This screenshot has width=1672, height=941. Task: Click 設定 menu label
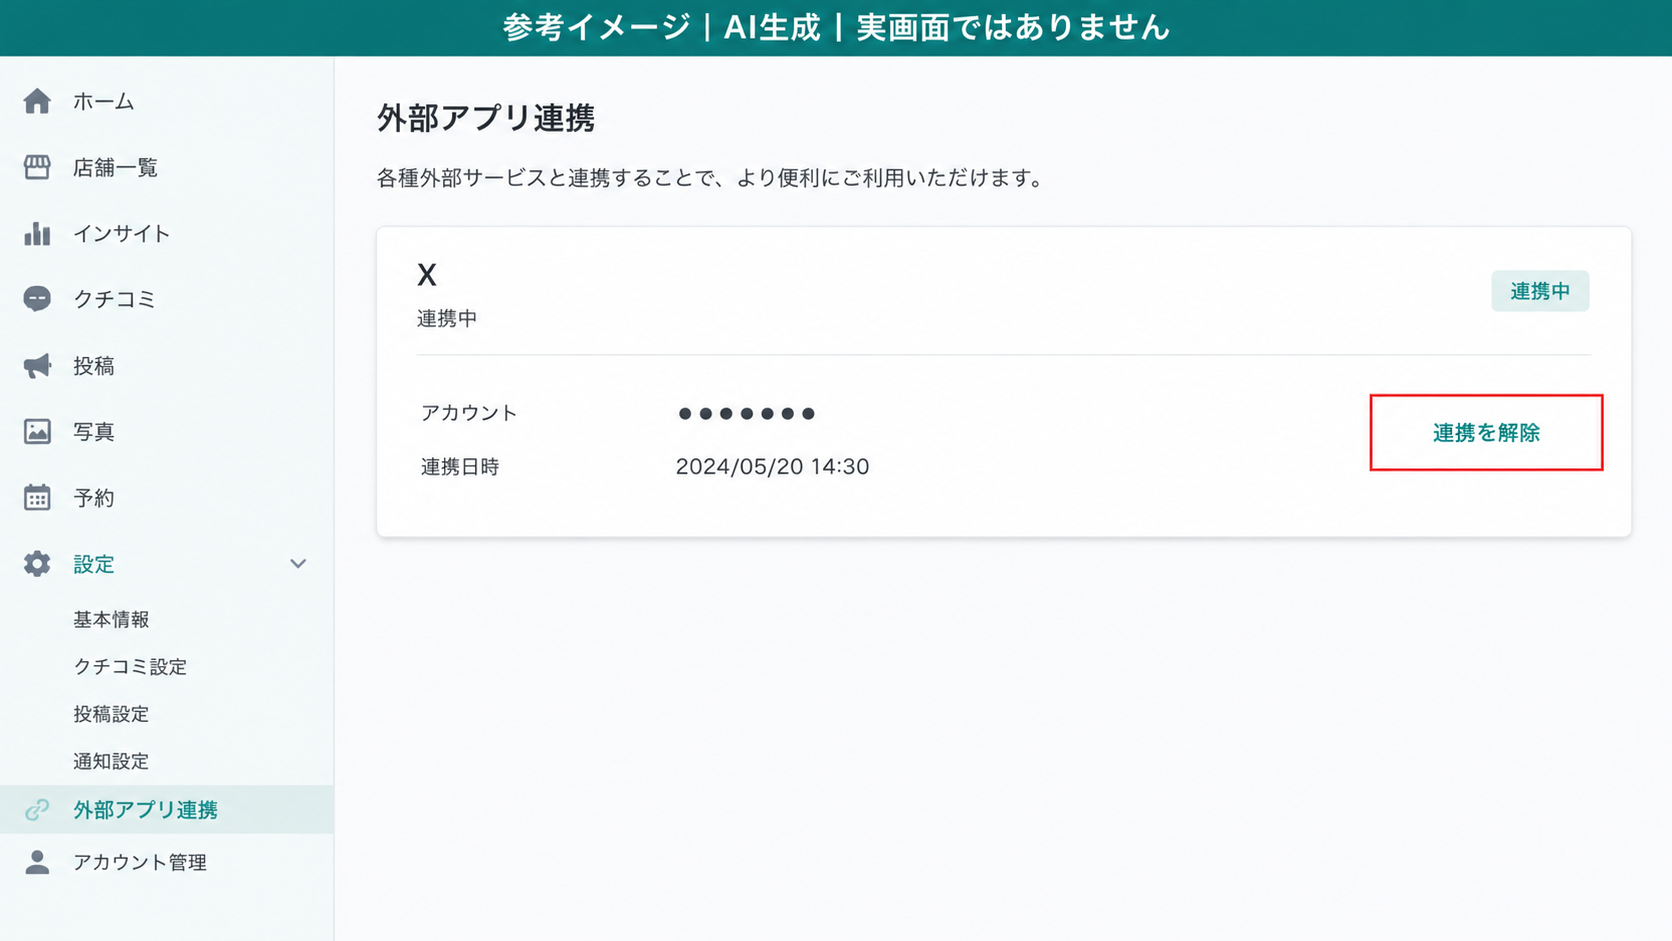(94, 564)
